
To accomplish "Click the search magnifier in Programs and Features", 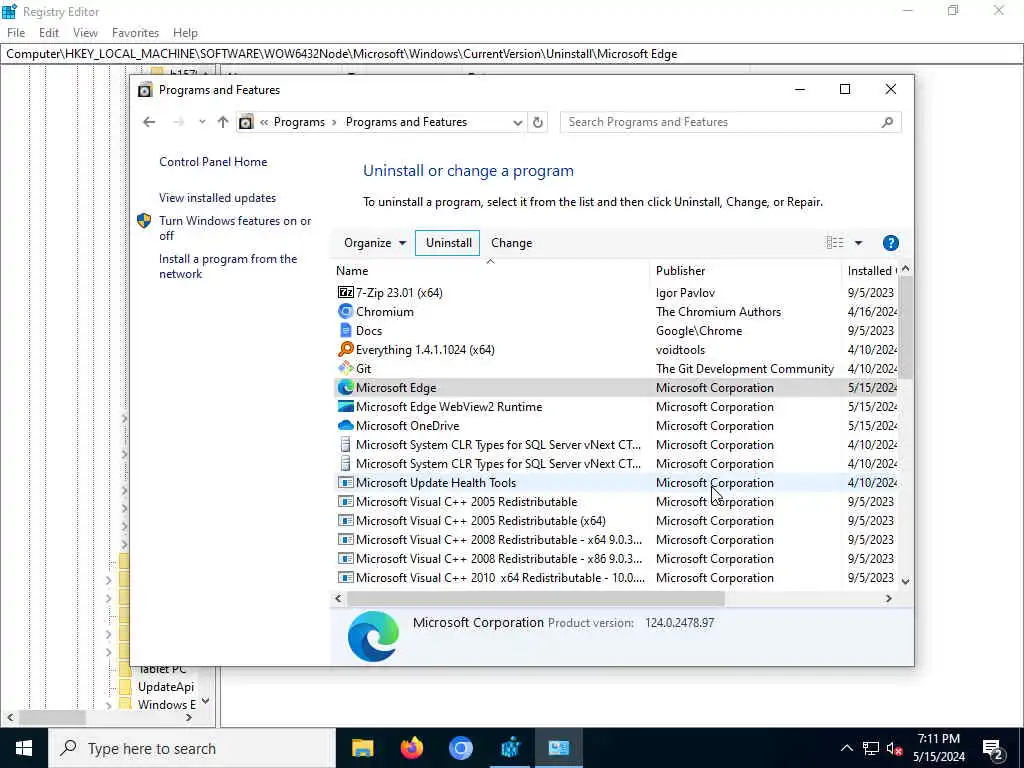I will pyautogui.click(x=887, y=122).
